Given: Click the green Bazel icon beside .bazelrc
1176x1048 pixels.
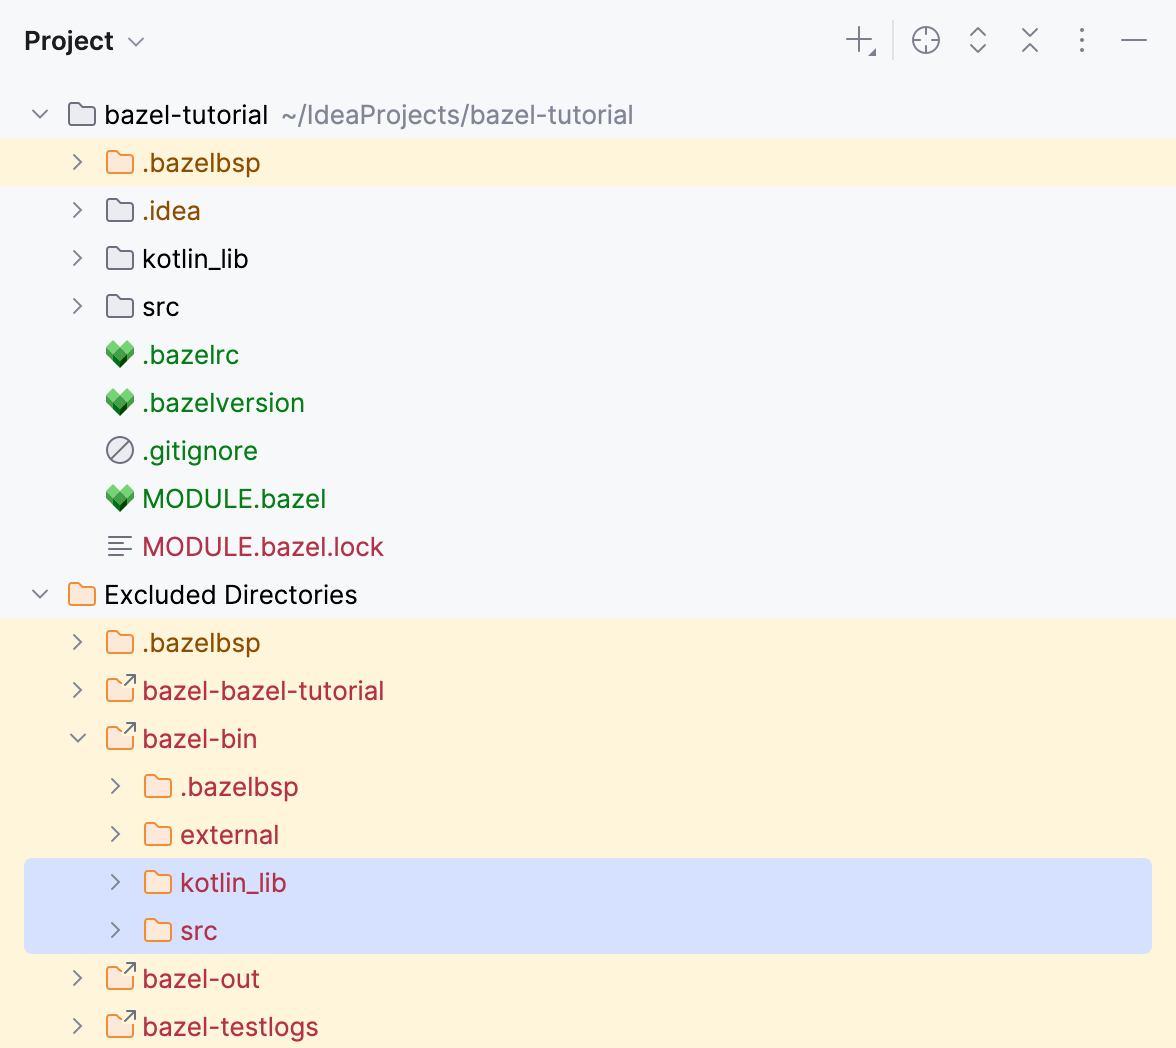Looking at the screenshot, I should point(119,354).
